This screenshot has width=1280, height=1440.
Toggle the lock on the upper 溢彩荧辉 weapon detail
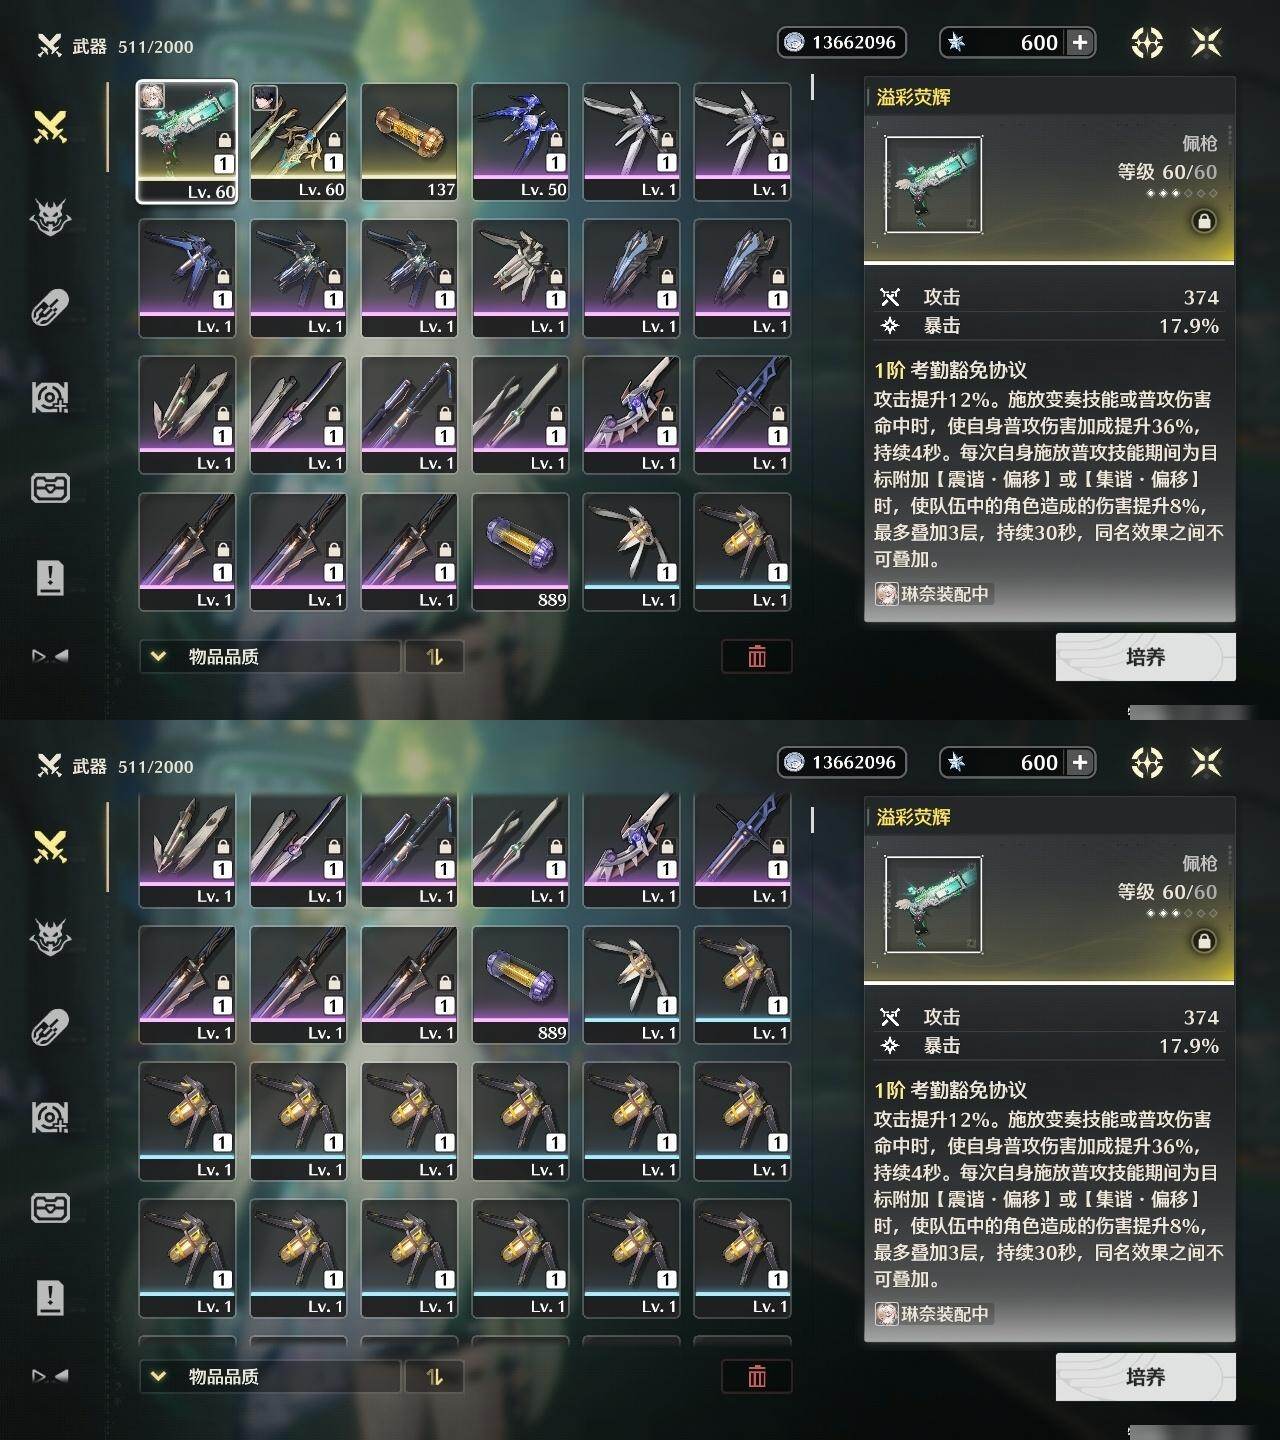[1204, 221]
